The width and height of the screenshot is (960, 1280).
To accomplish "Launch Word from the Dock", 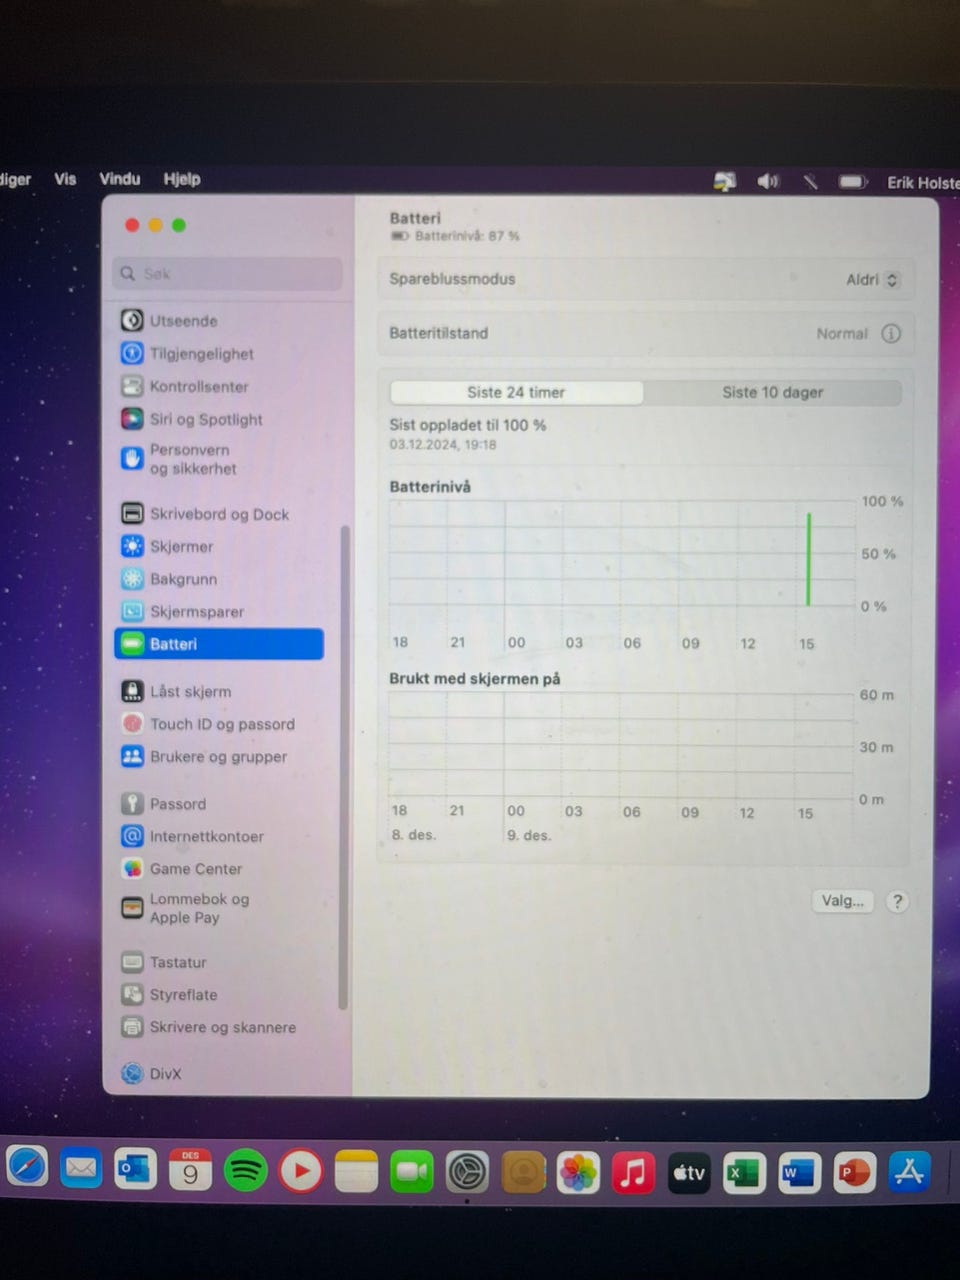I will 798,1172.
